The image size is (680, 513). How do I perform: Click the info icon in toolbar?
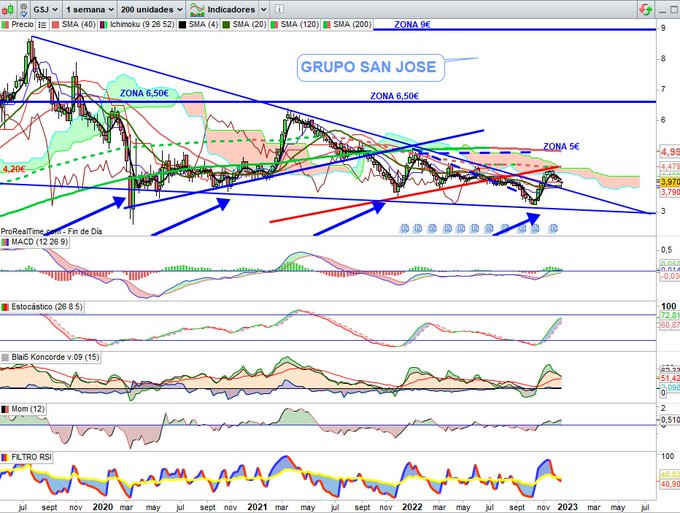279,9
